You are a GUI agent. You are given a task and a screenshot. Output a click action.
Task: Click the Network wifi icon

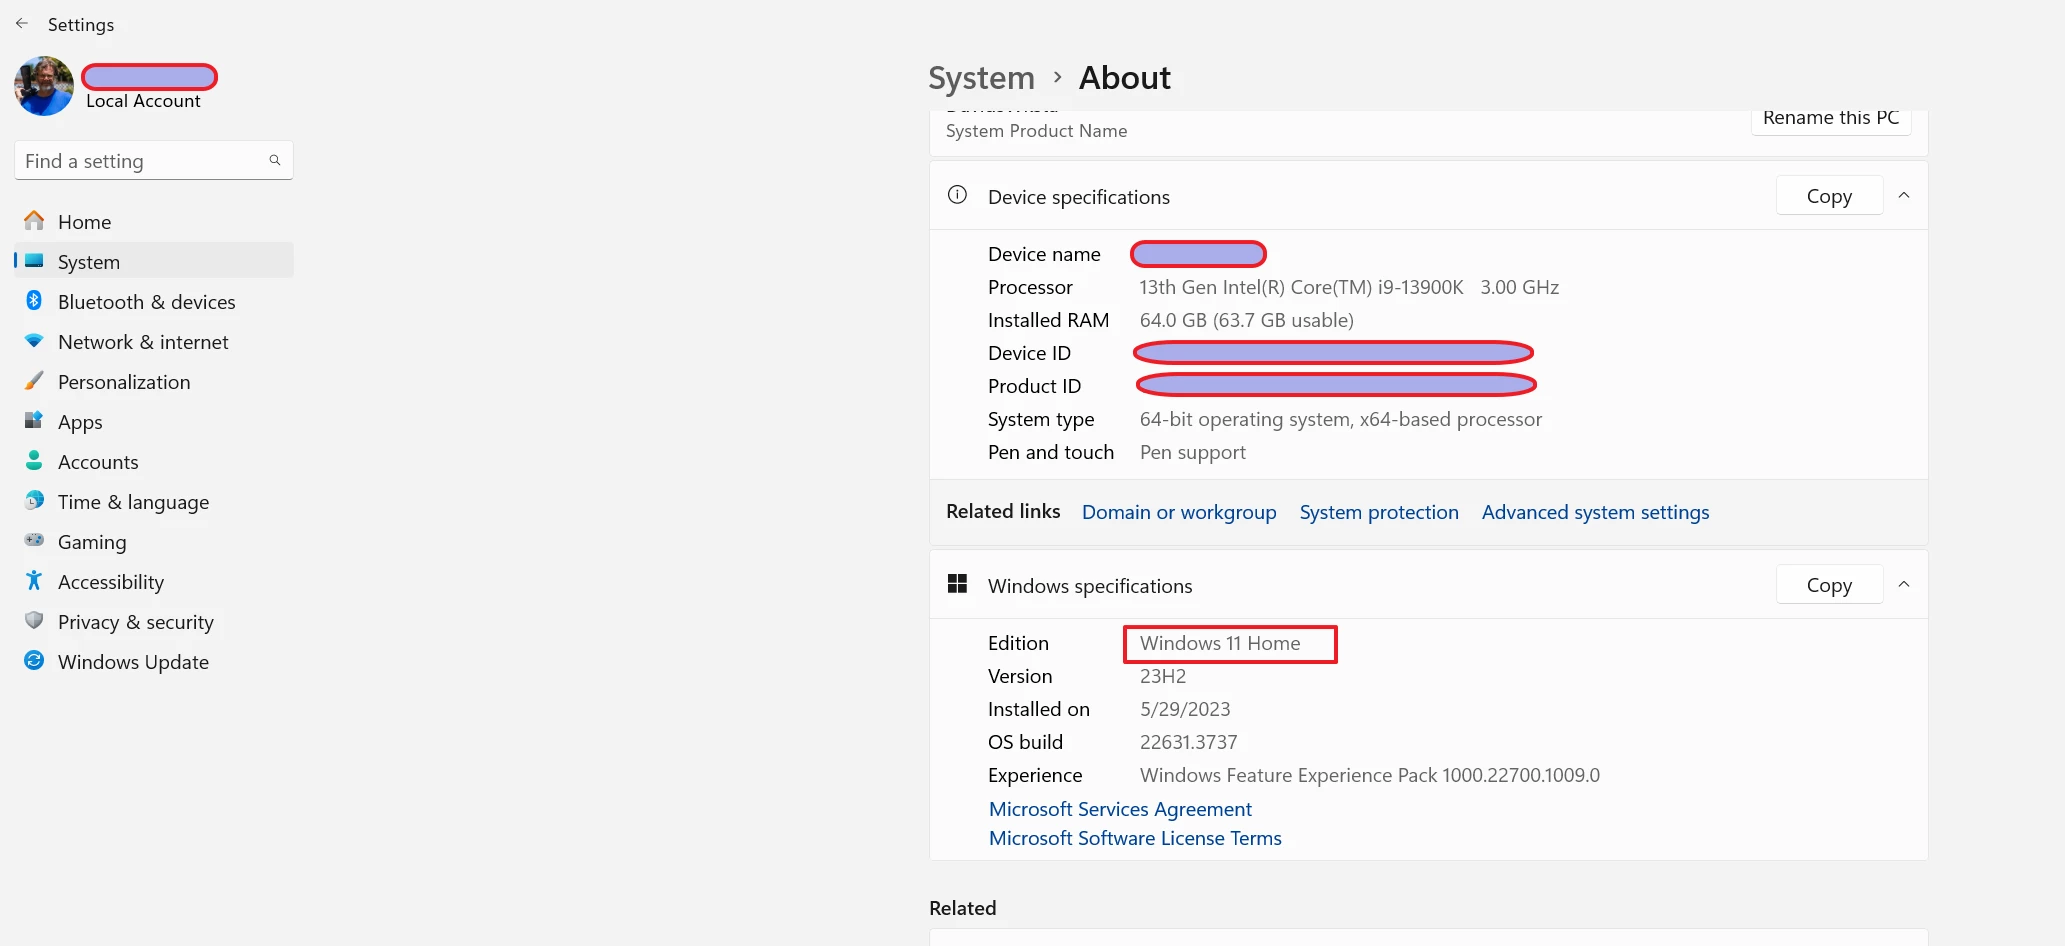tap(34, 341)
